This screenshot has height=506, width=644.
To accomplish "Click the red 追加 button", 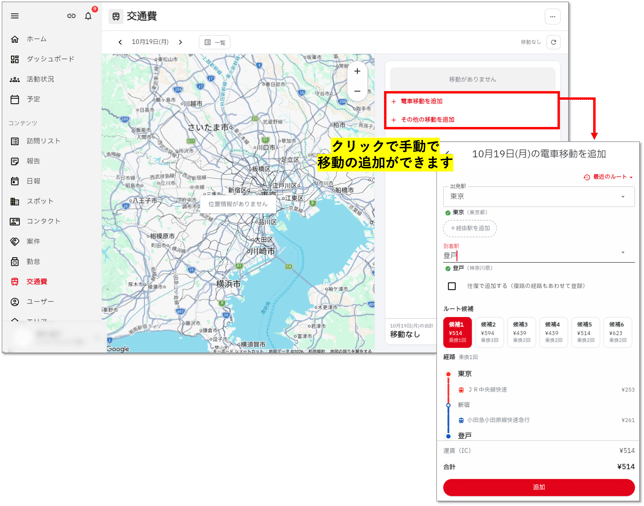I will [x=539, y=487].
